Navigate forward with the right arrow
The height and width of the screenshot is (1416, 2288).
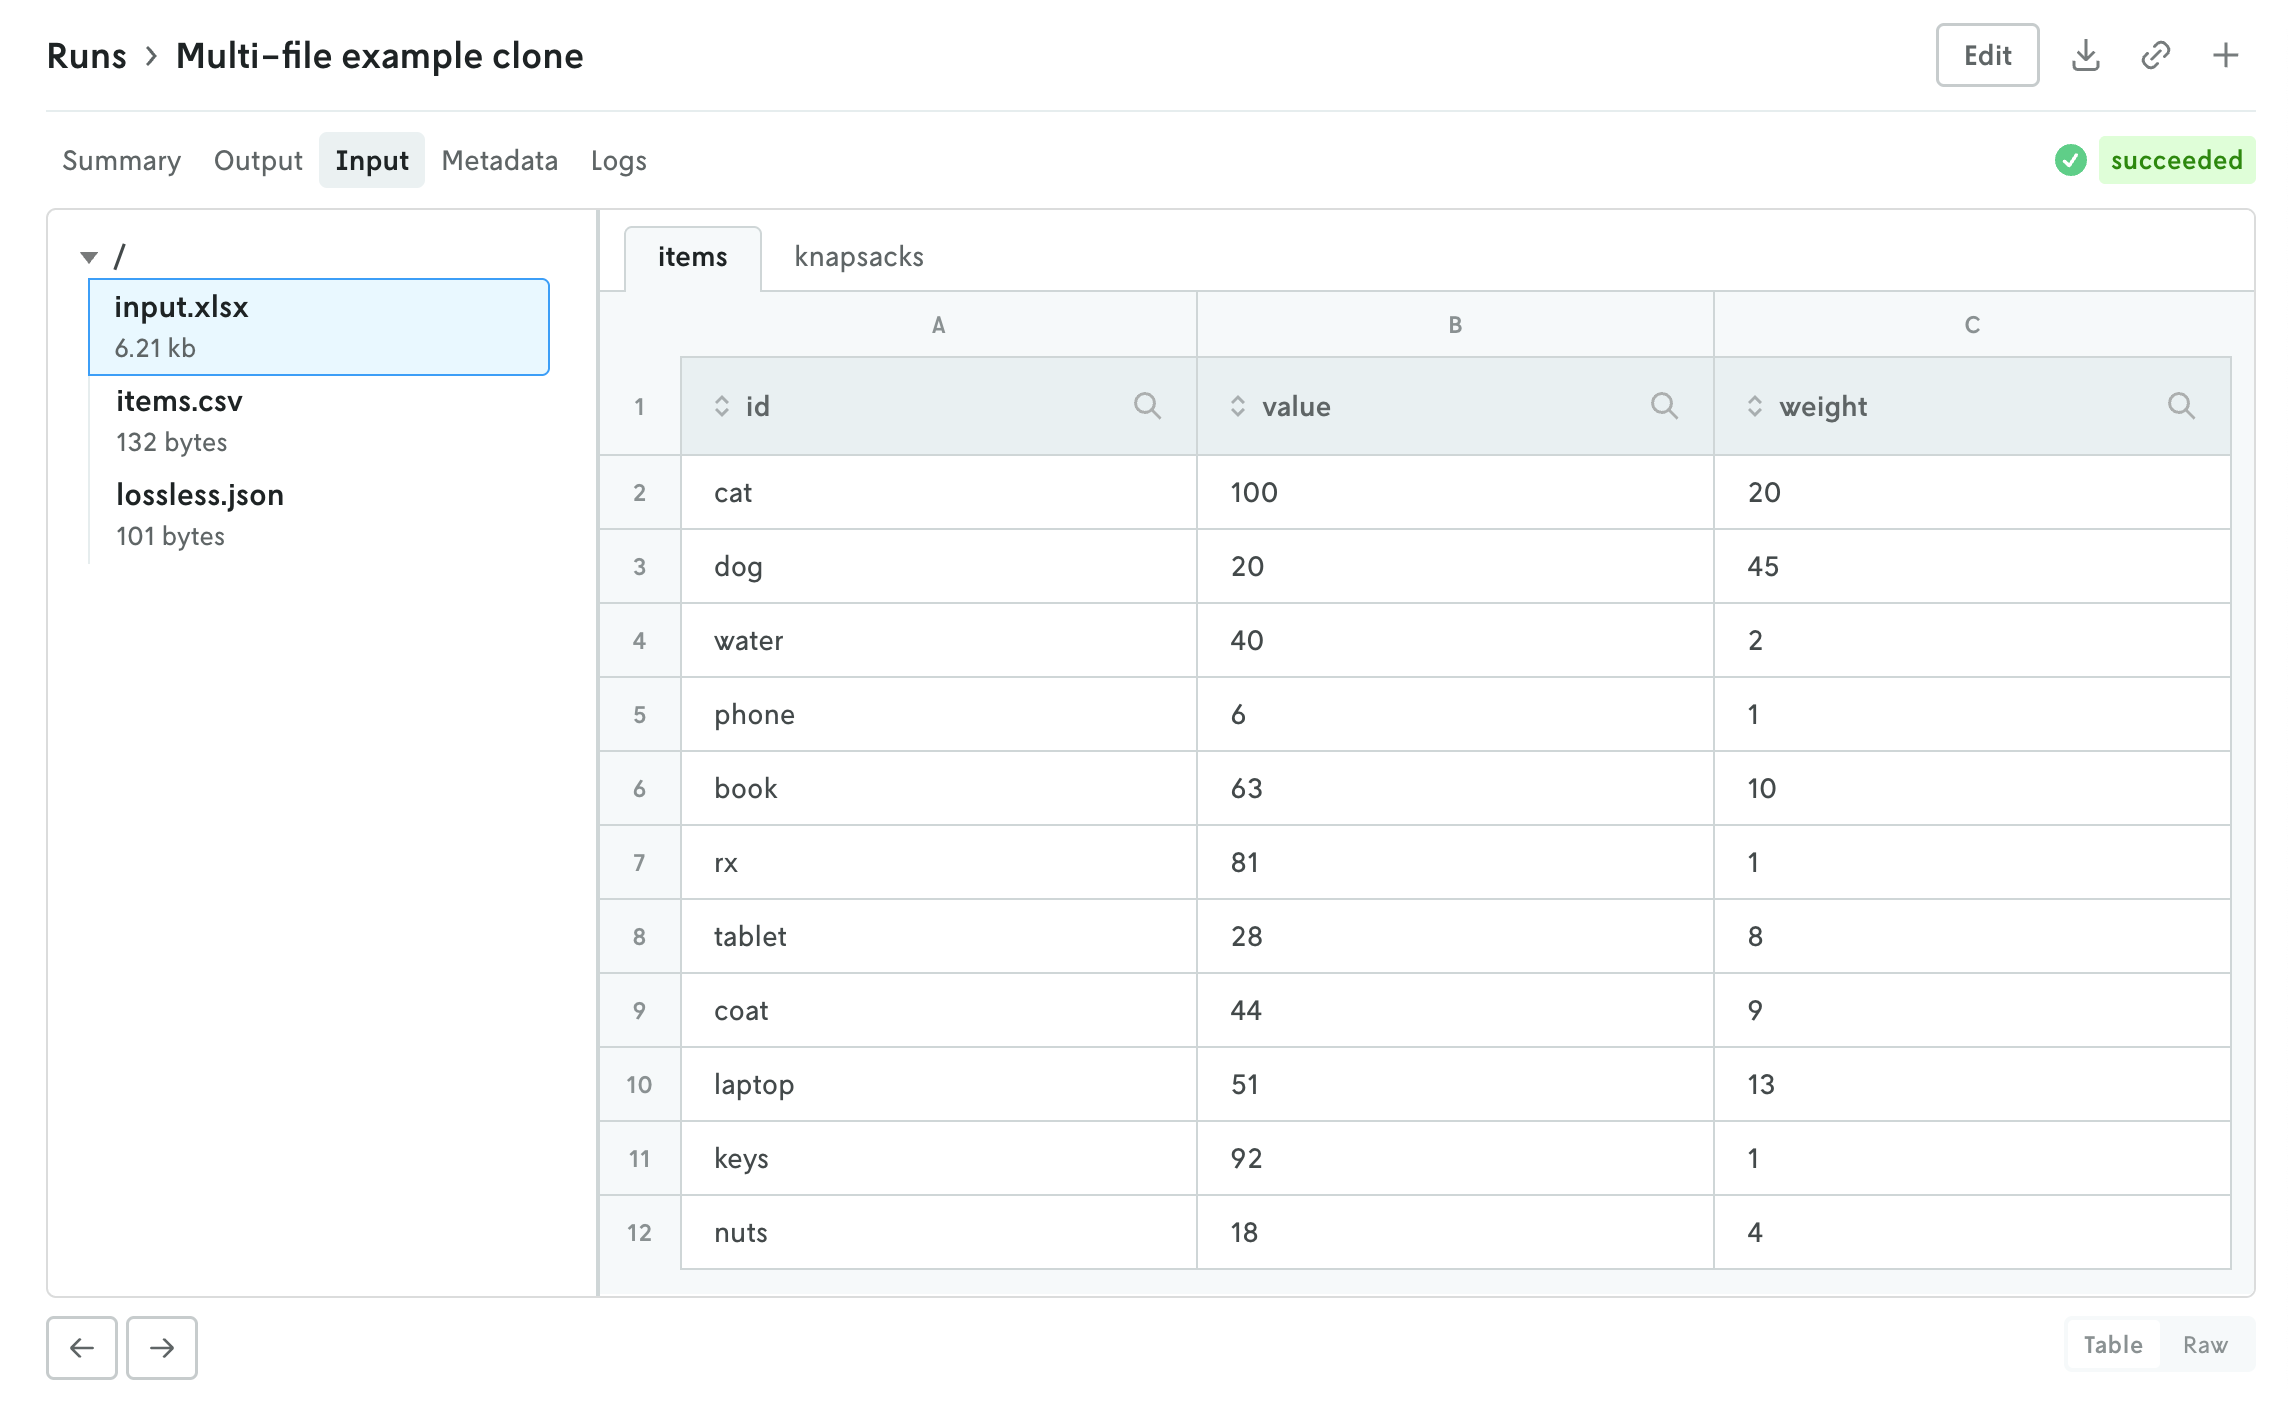[161, 1348]
